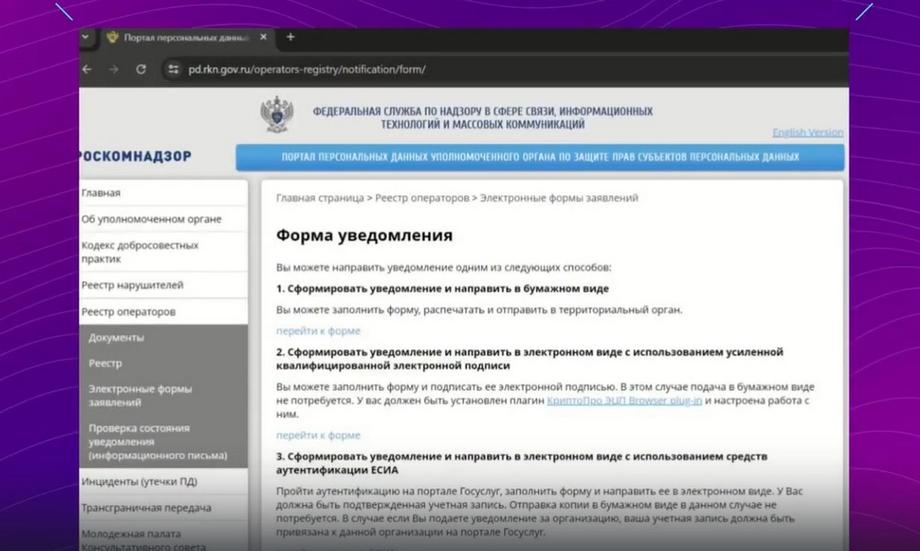
Task: Collapse the Реестр операторов section
Action: tap(163, 312)
